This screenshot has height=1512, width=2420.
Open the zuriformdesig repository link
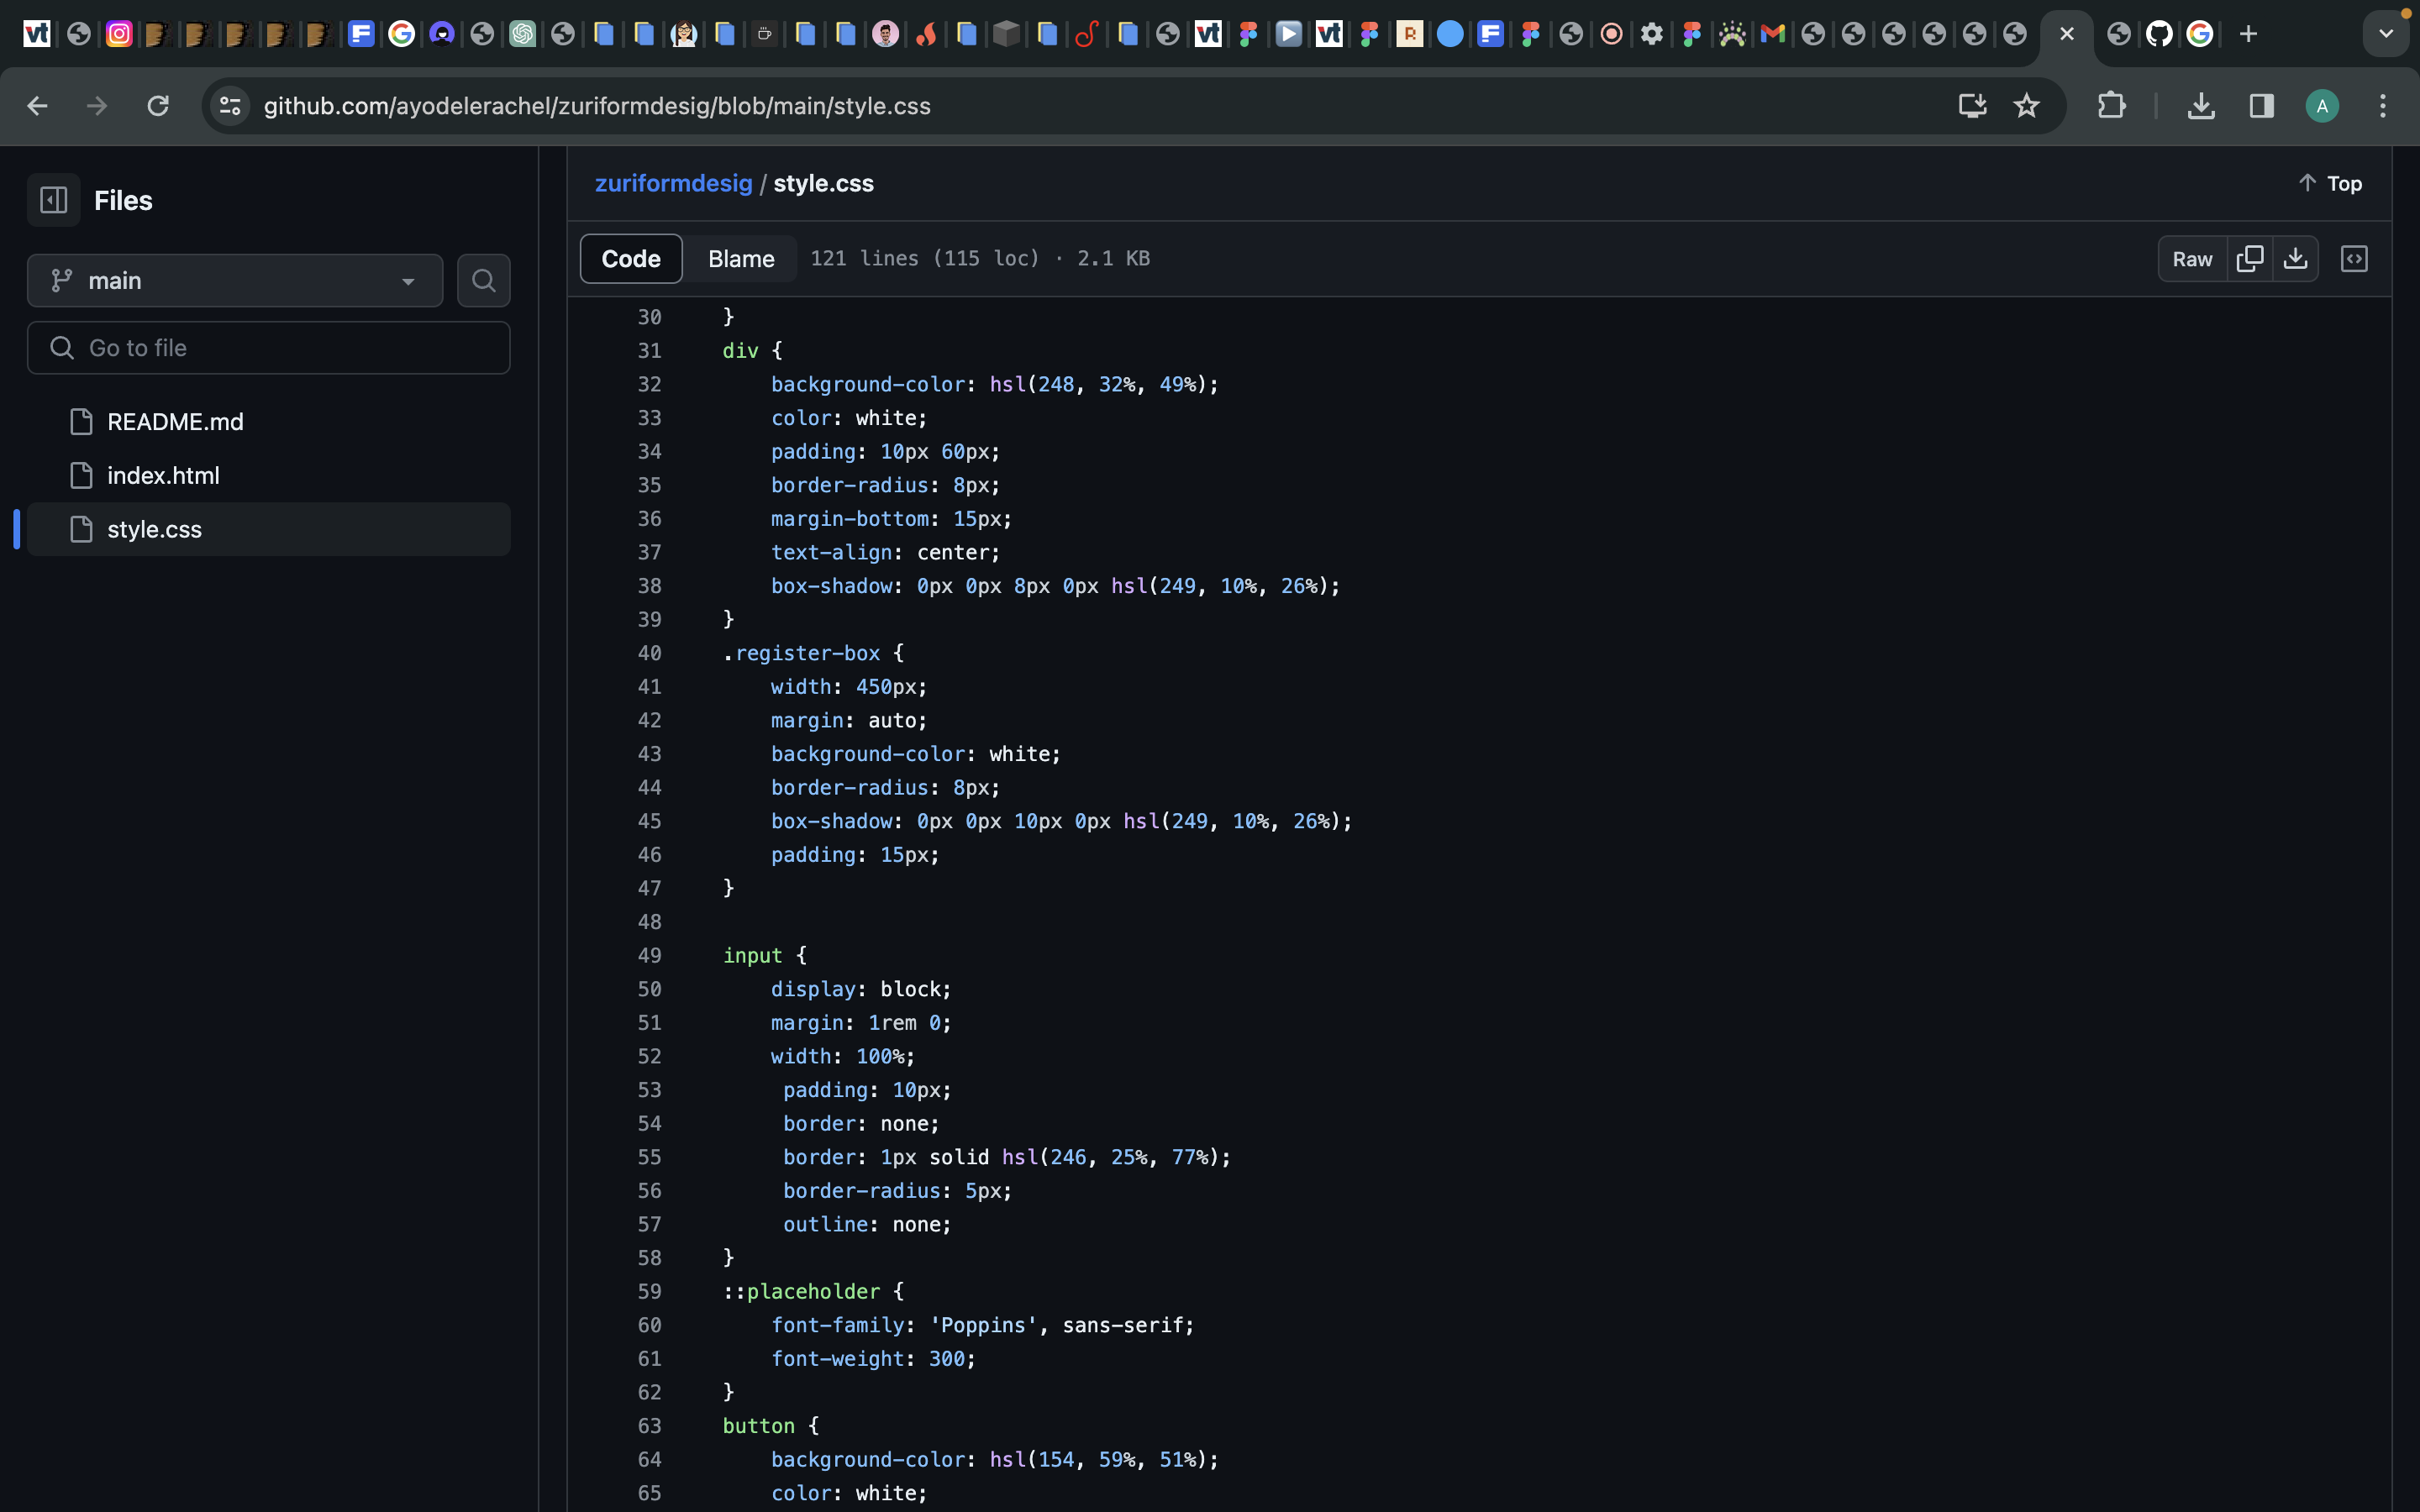(x=673, y=184)
